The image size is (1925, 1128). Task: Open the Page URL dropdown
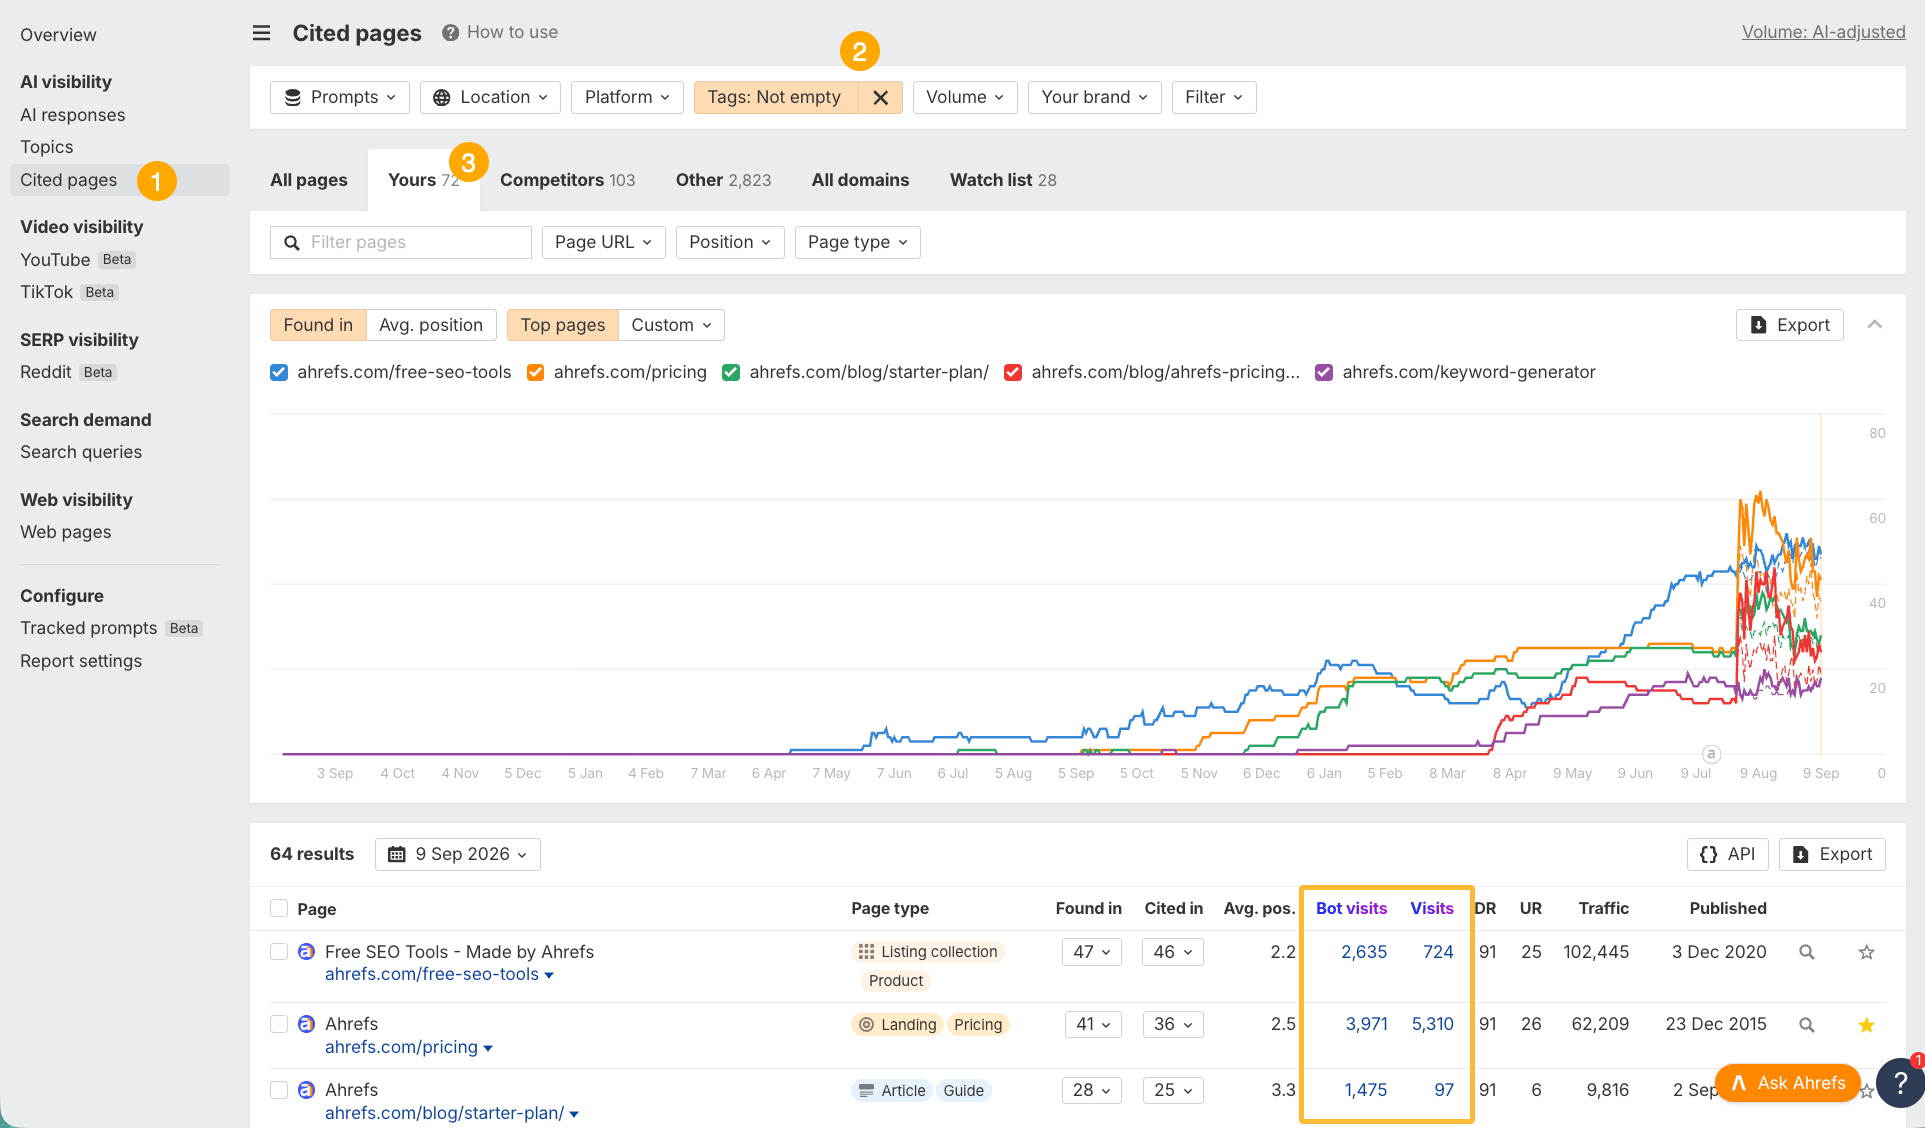[603, 242]
